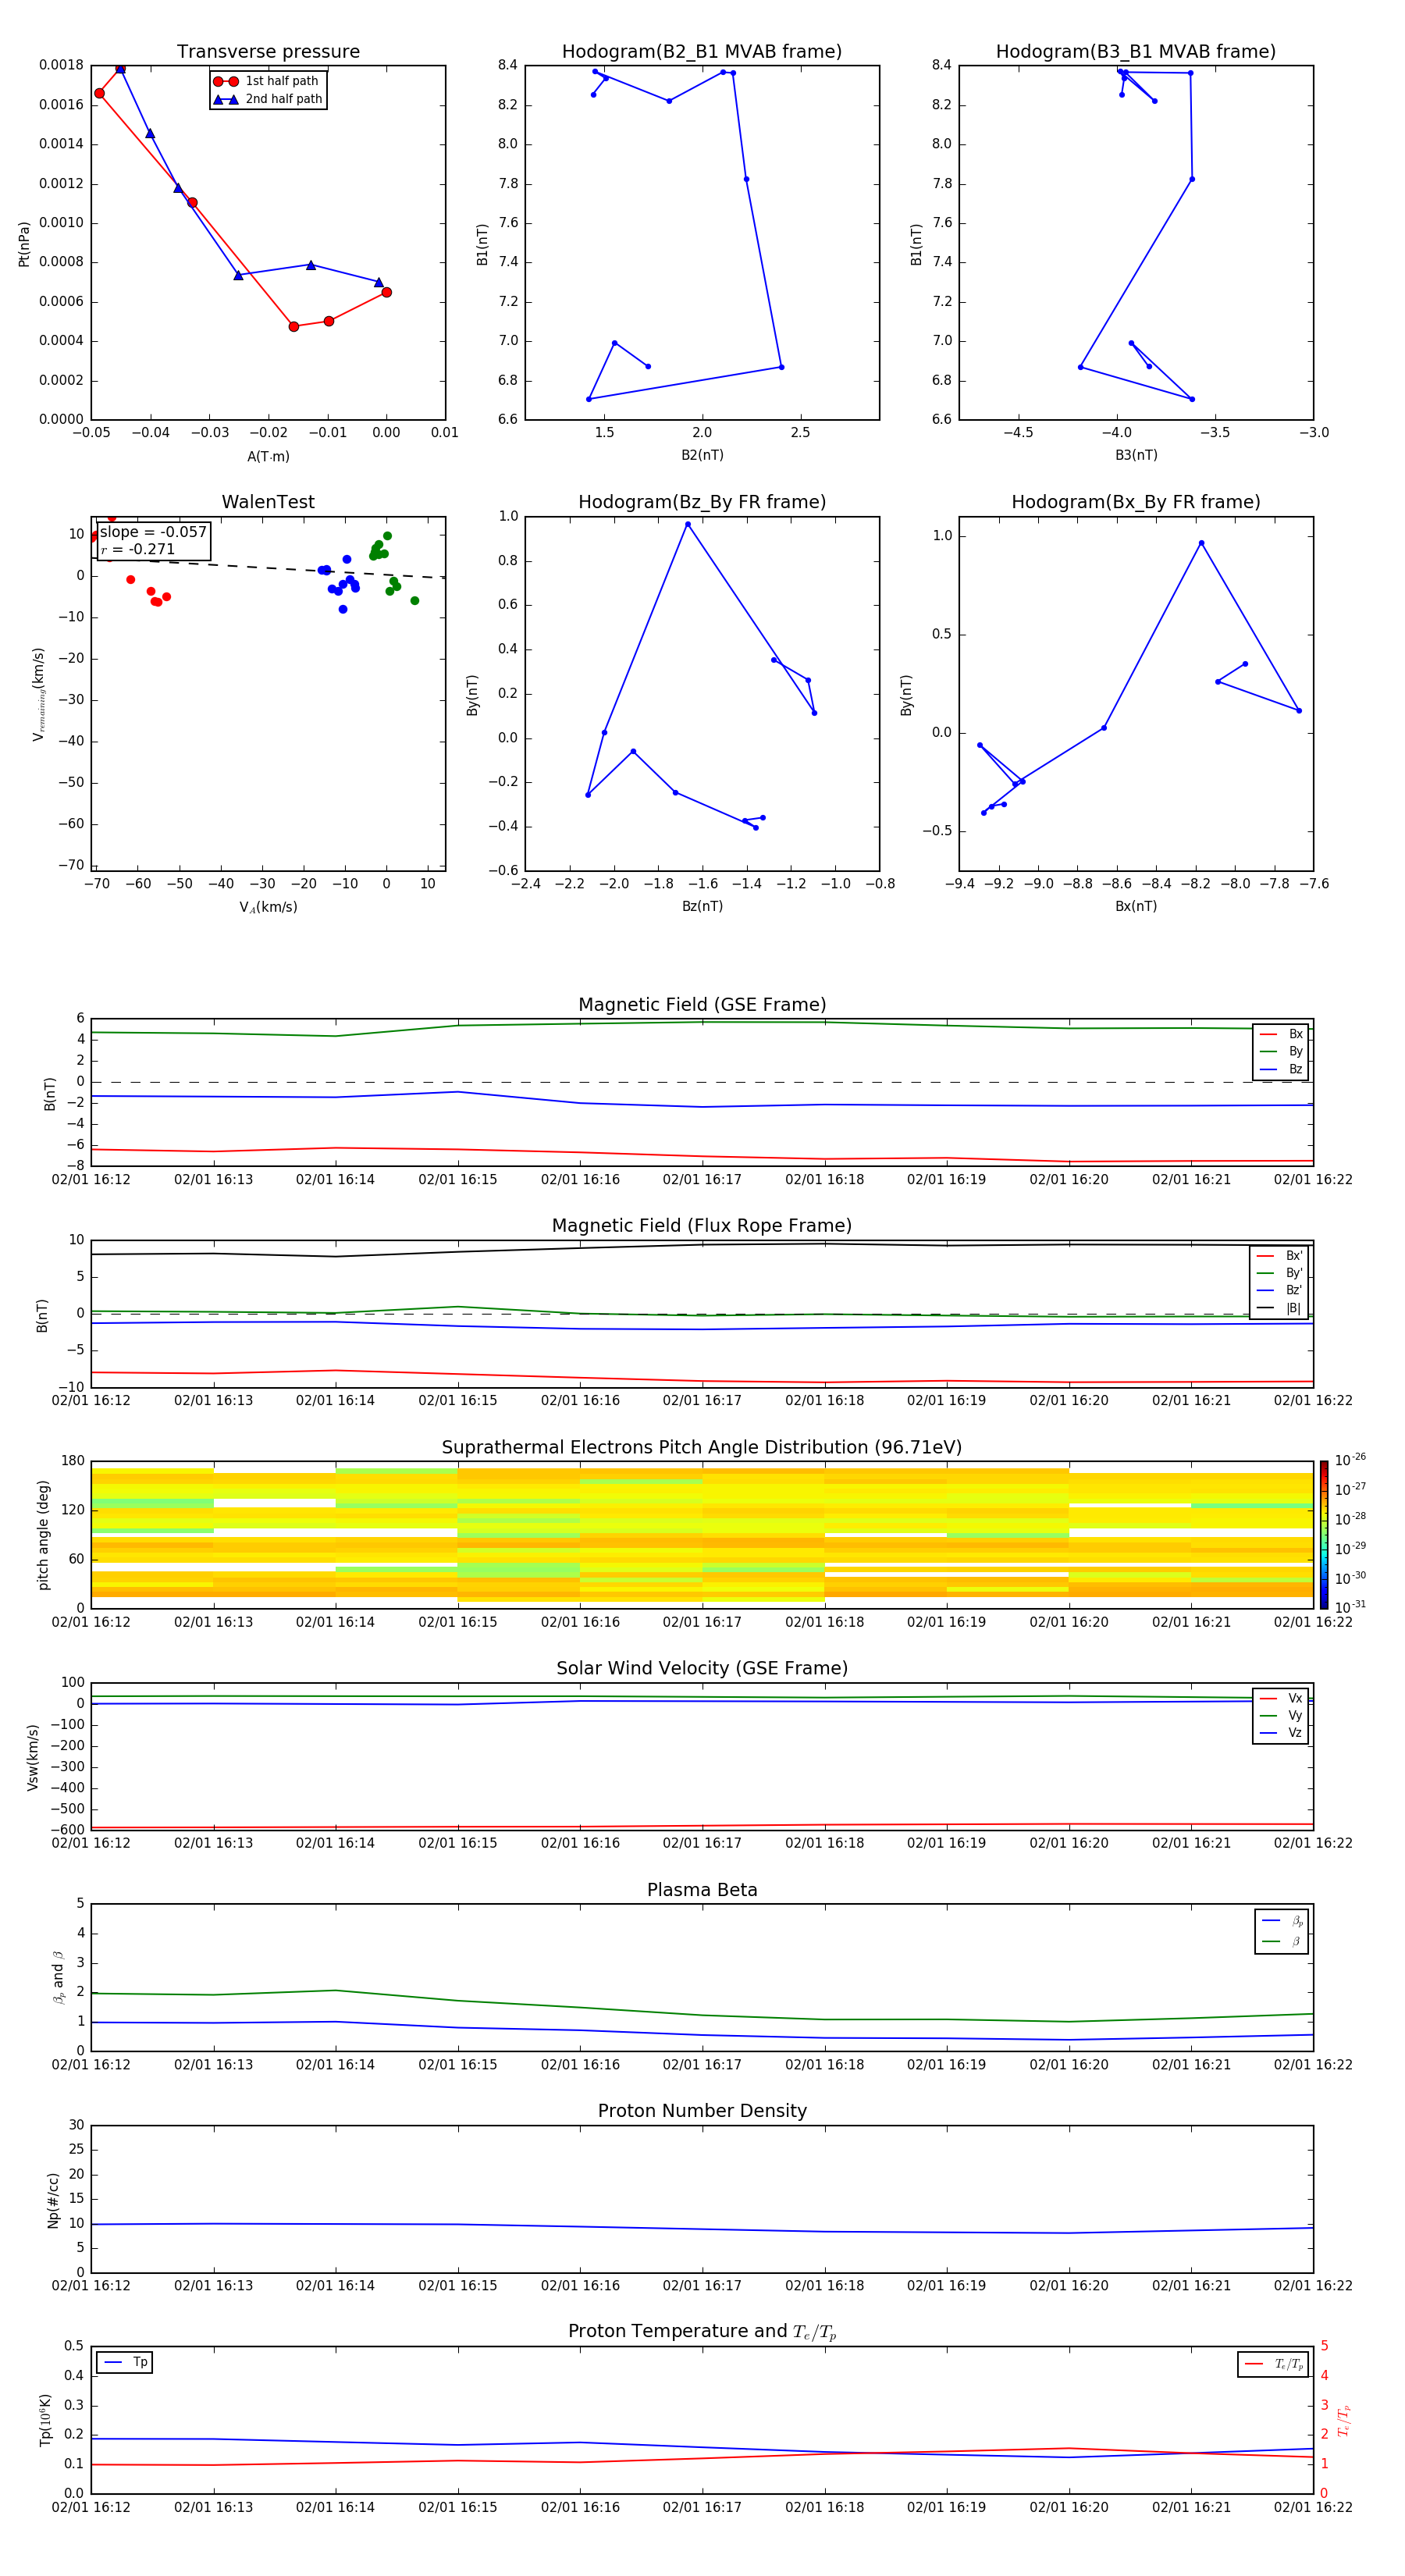1405x2576 pixels.
Task: Click the 'B3(nT)' x-axis label
Action: click(x=1136, y=455)
